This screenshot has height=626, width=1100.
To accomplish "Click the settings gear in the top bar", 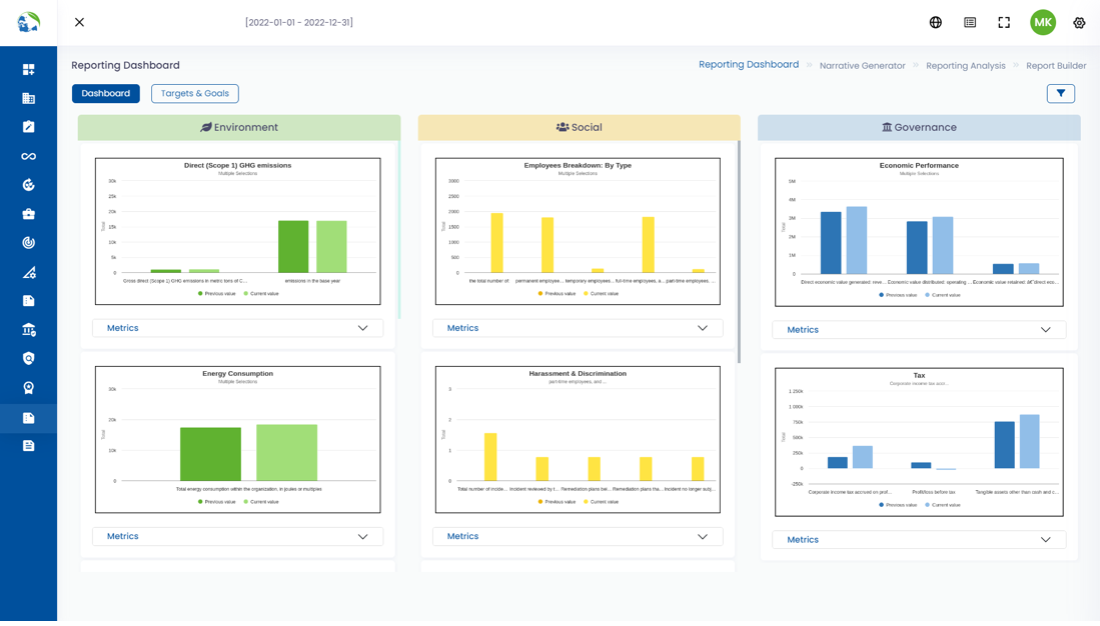I will click(1079, 22).
